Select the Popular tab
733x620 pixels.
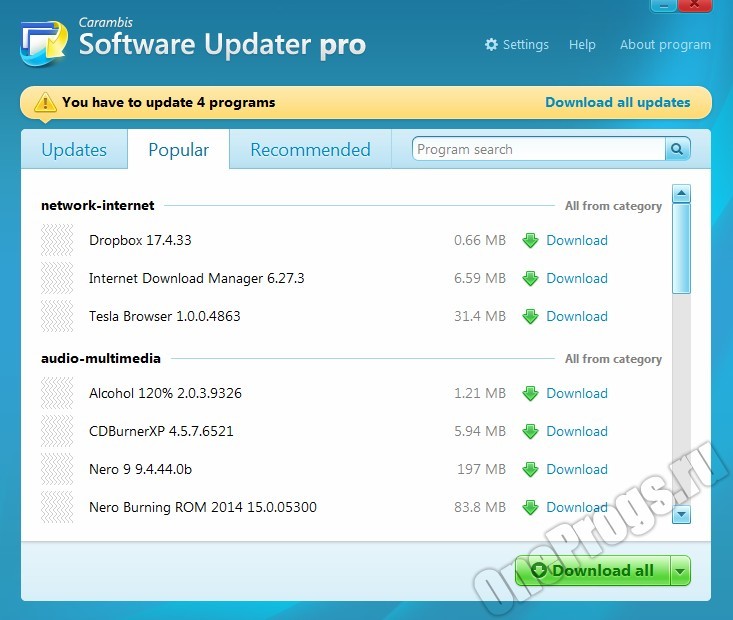pyautogui.click(x=179, y=150)
